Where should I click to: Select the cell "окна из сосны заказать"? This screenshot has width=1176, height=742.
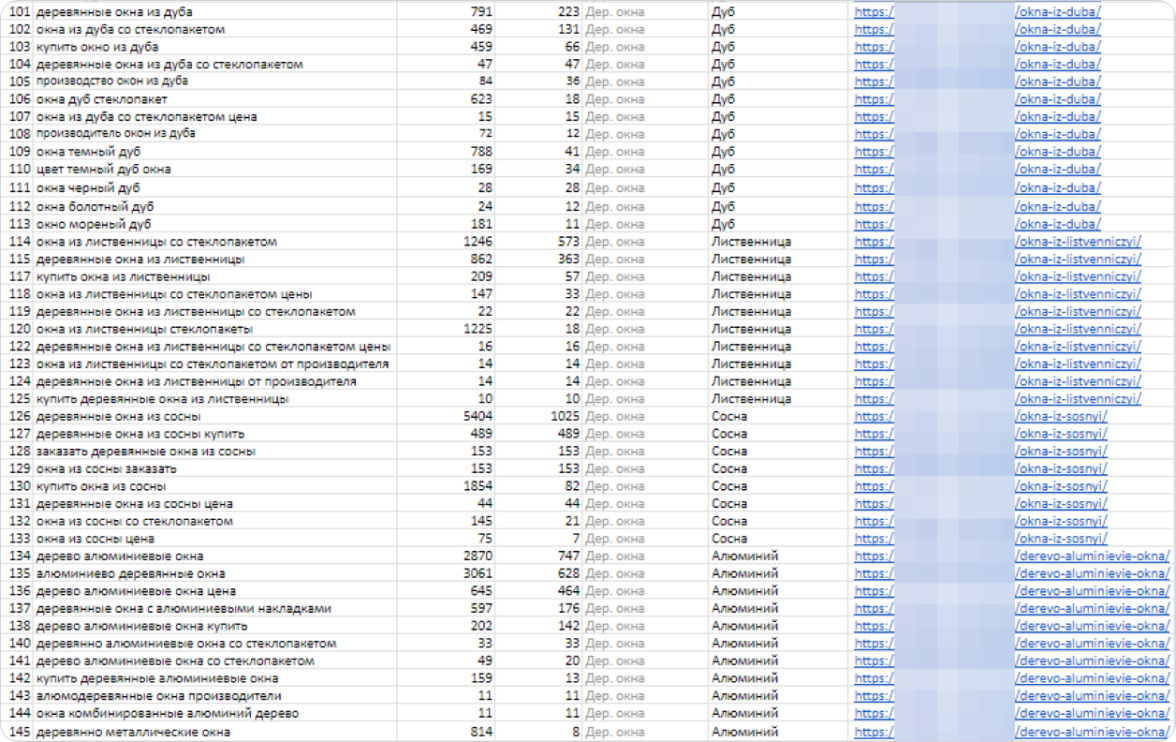[106, 469]
